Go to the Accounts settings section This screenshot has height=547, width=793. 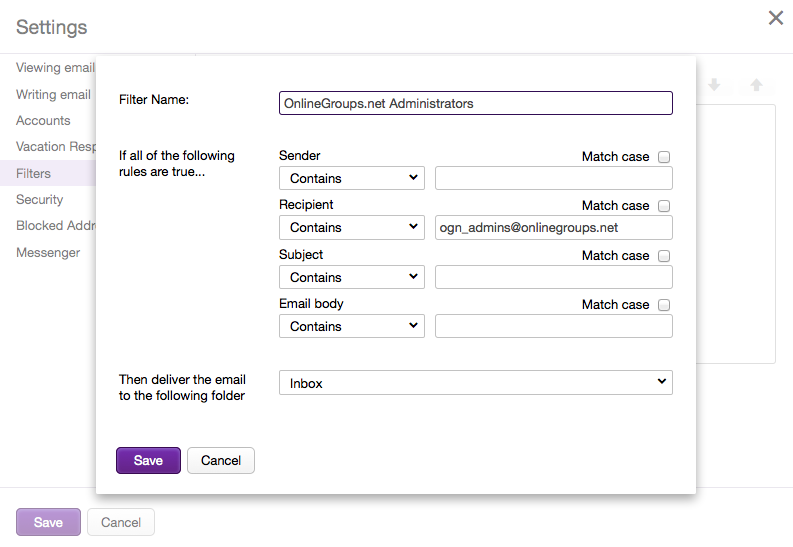(43, 121)
